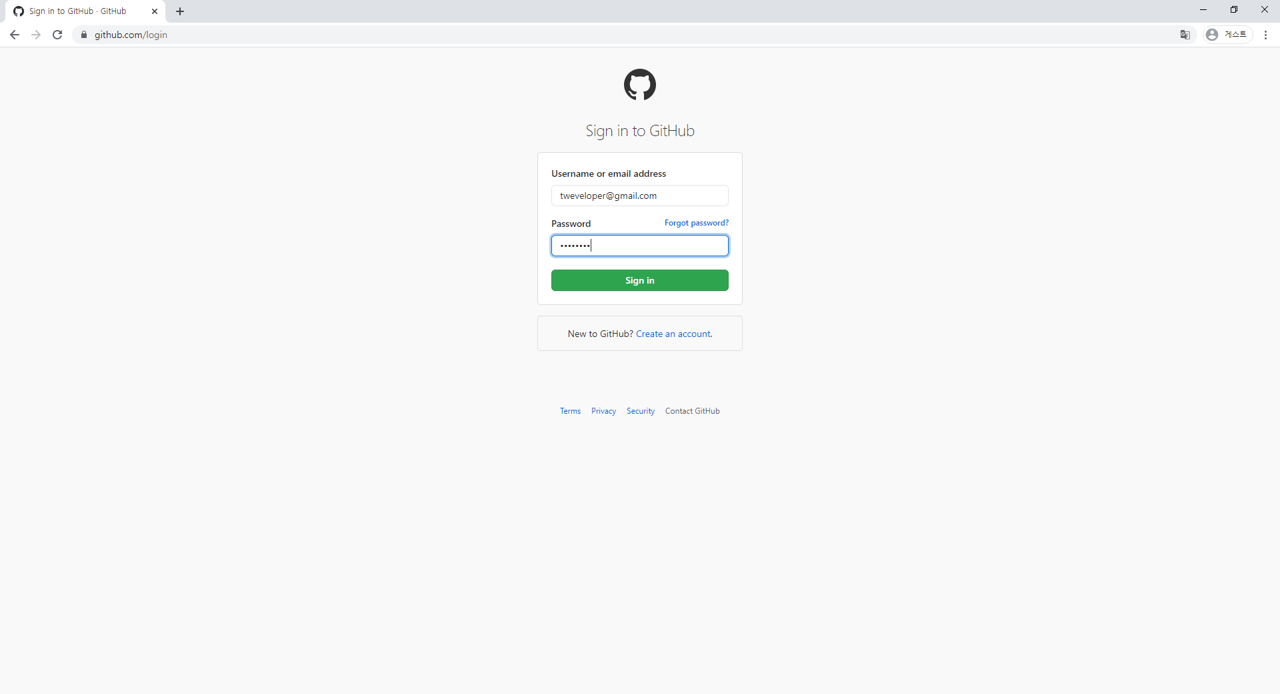Open Chrome three-dot menu

click(1265, 35)
